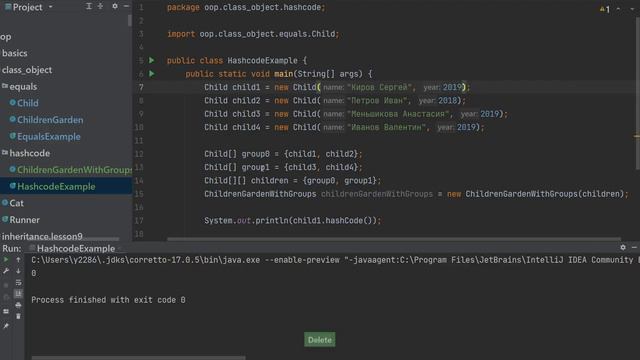The height and width of the screenshot is (360, 640).
Task: Pin the Run tab
Action: coord(6,326)
